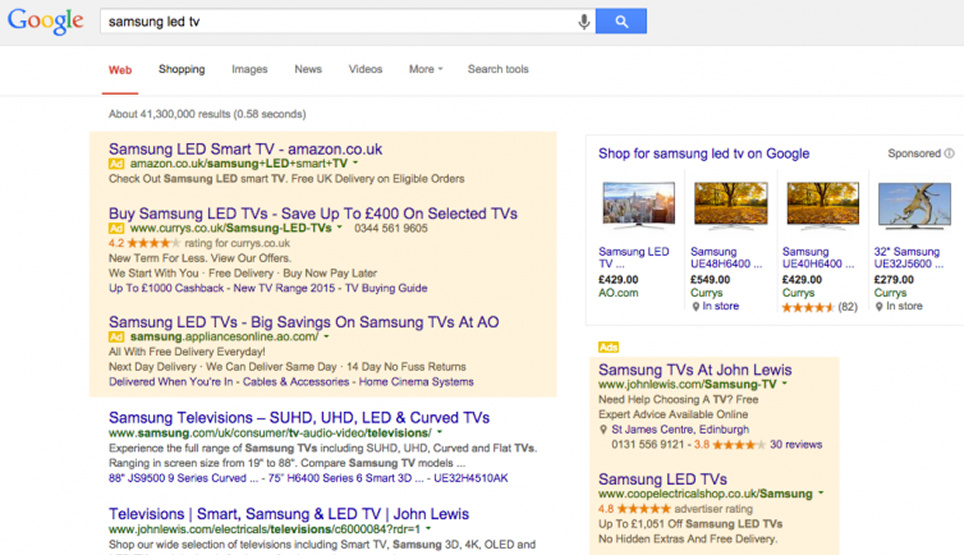Open Samsung Televisions SUHD UHD result

299,418
